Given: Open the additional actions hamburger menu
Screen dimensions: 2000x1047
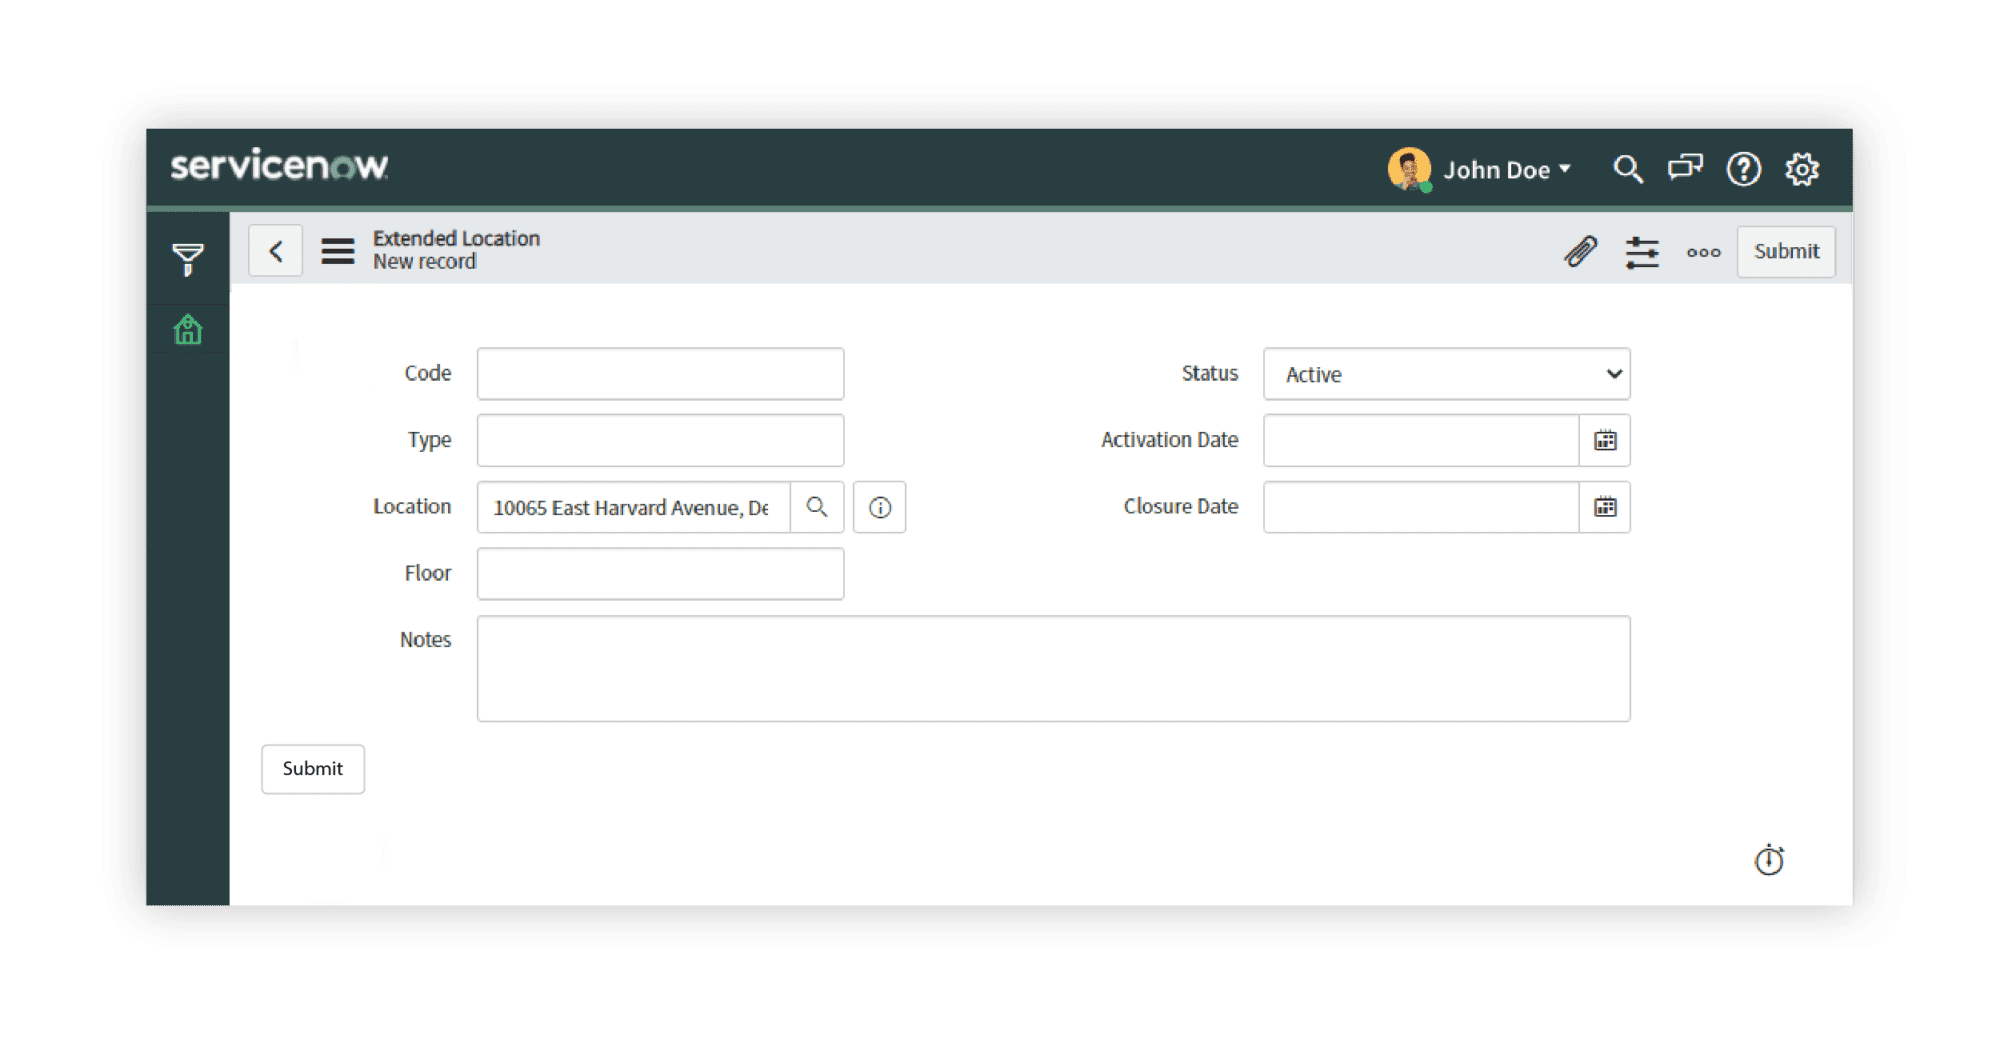Looking at the screenshot, I should [x=337, y=250].
